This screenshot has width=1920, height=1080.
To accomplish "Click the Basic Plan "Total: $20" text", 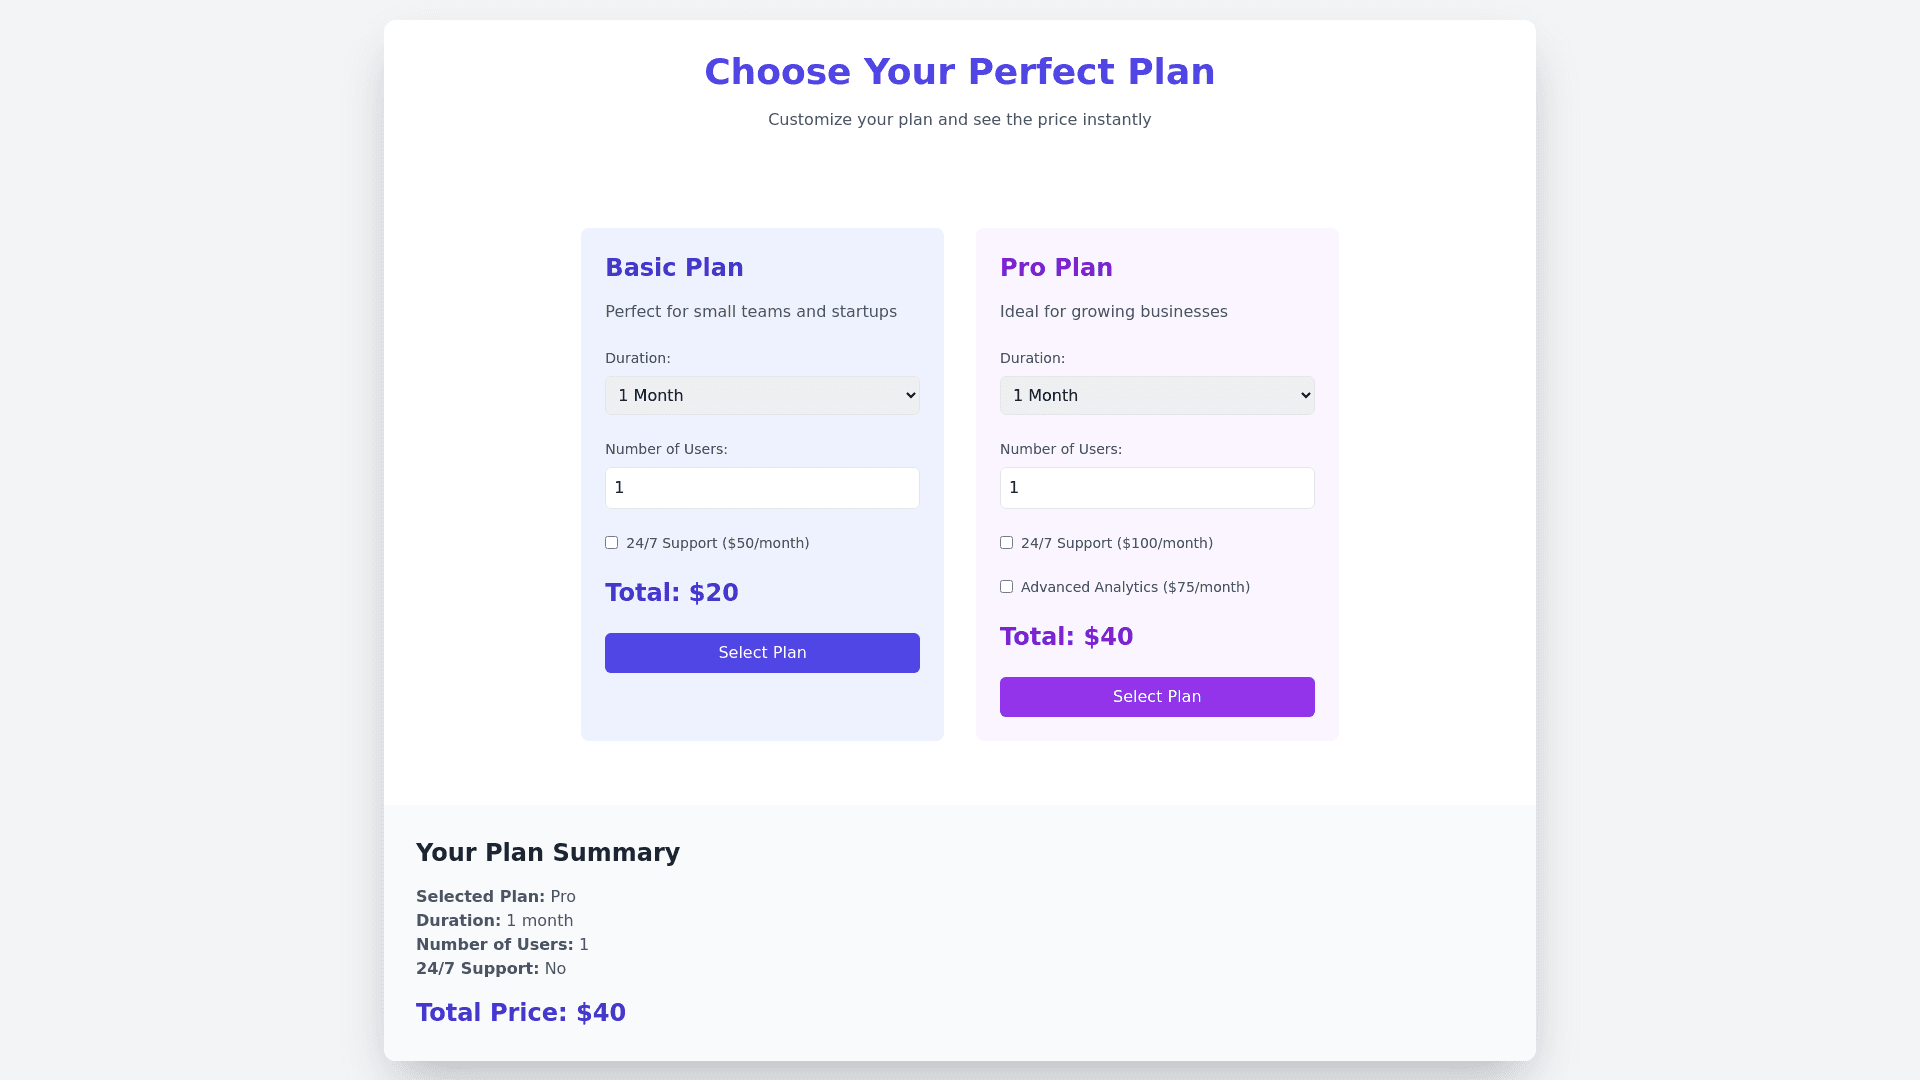I will point(672,593).
